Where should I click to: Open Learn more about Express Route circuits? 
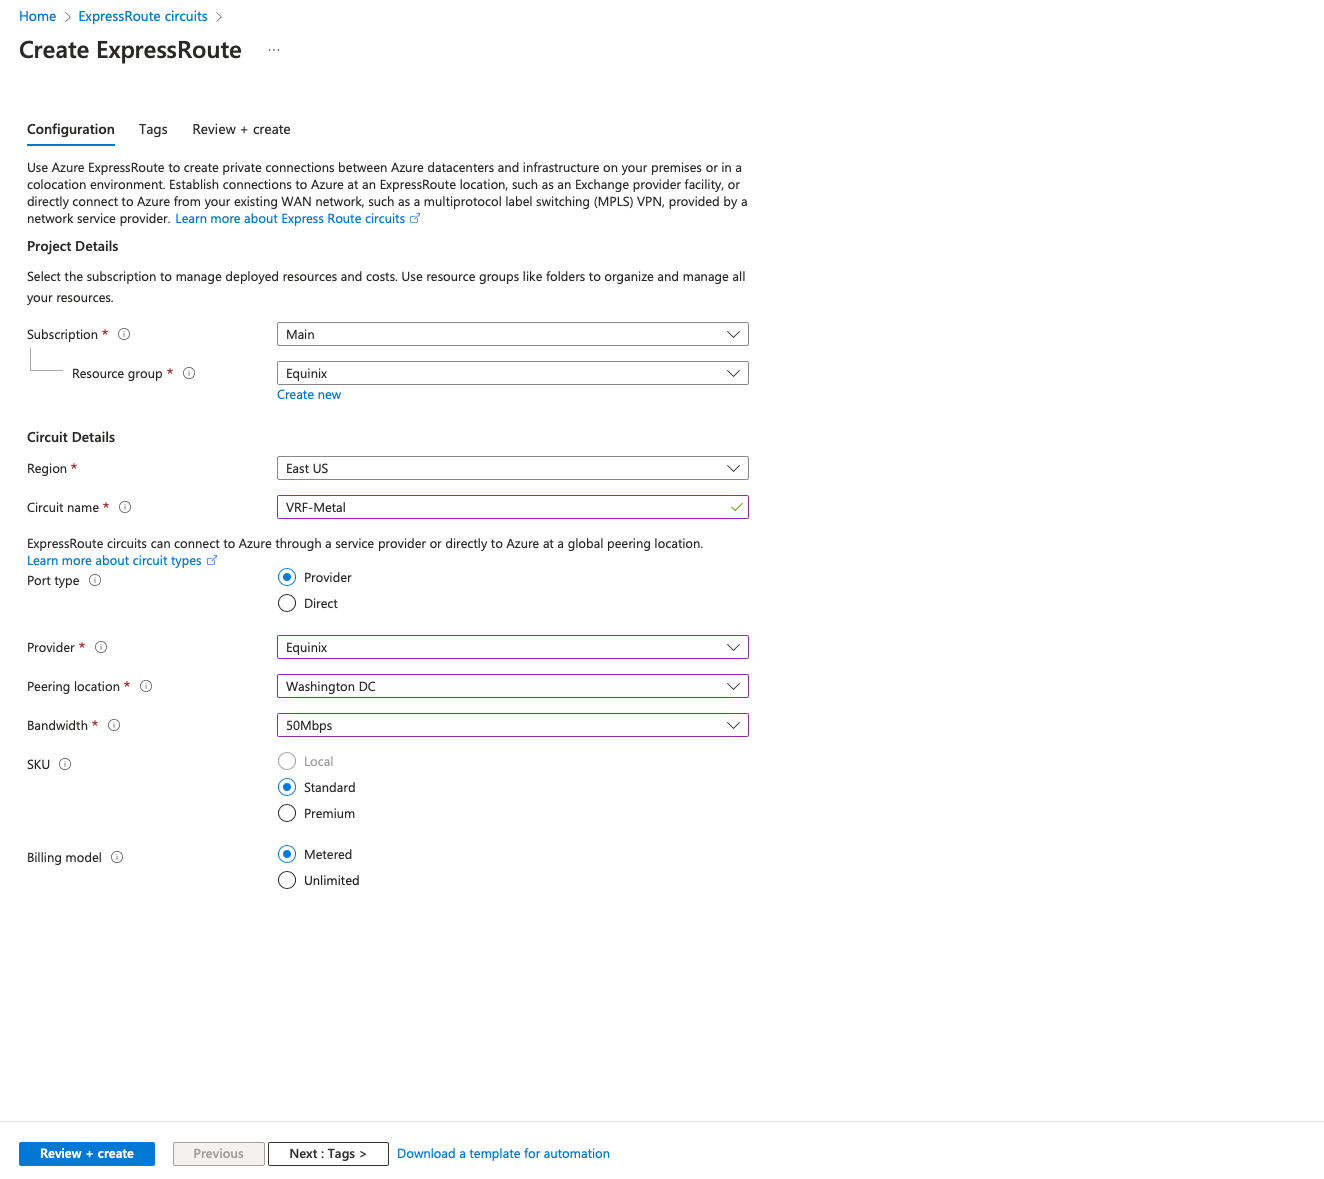[290, 218]
